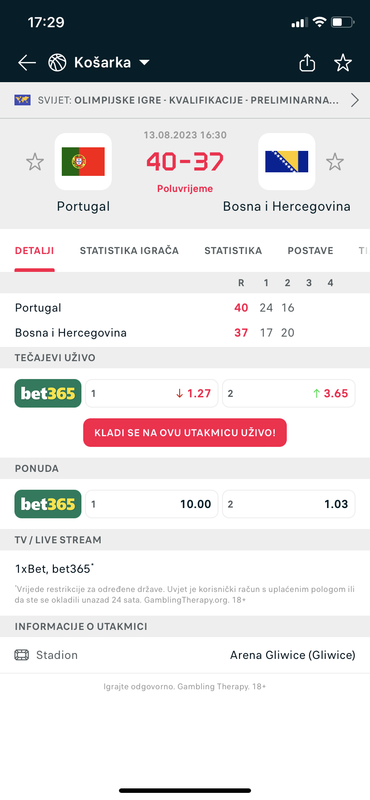Open the Statistika tab

[x=233, y=251]
